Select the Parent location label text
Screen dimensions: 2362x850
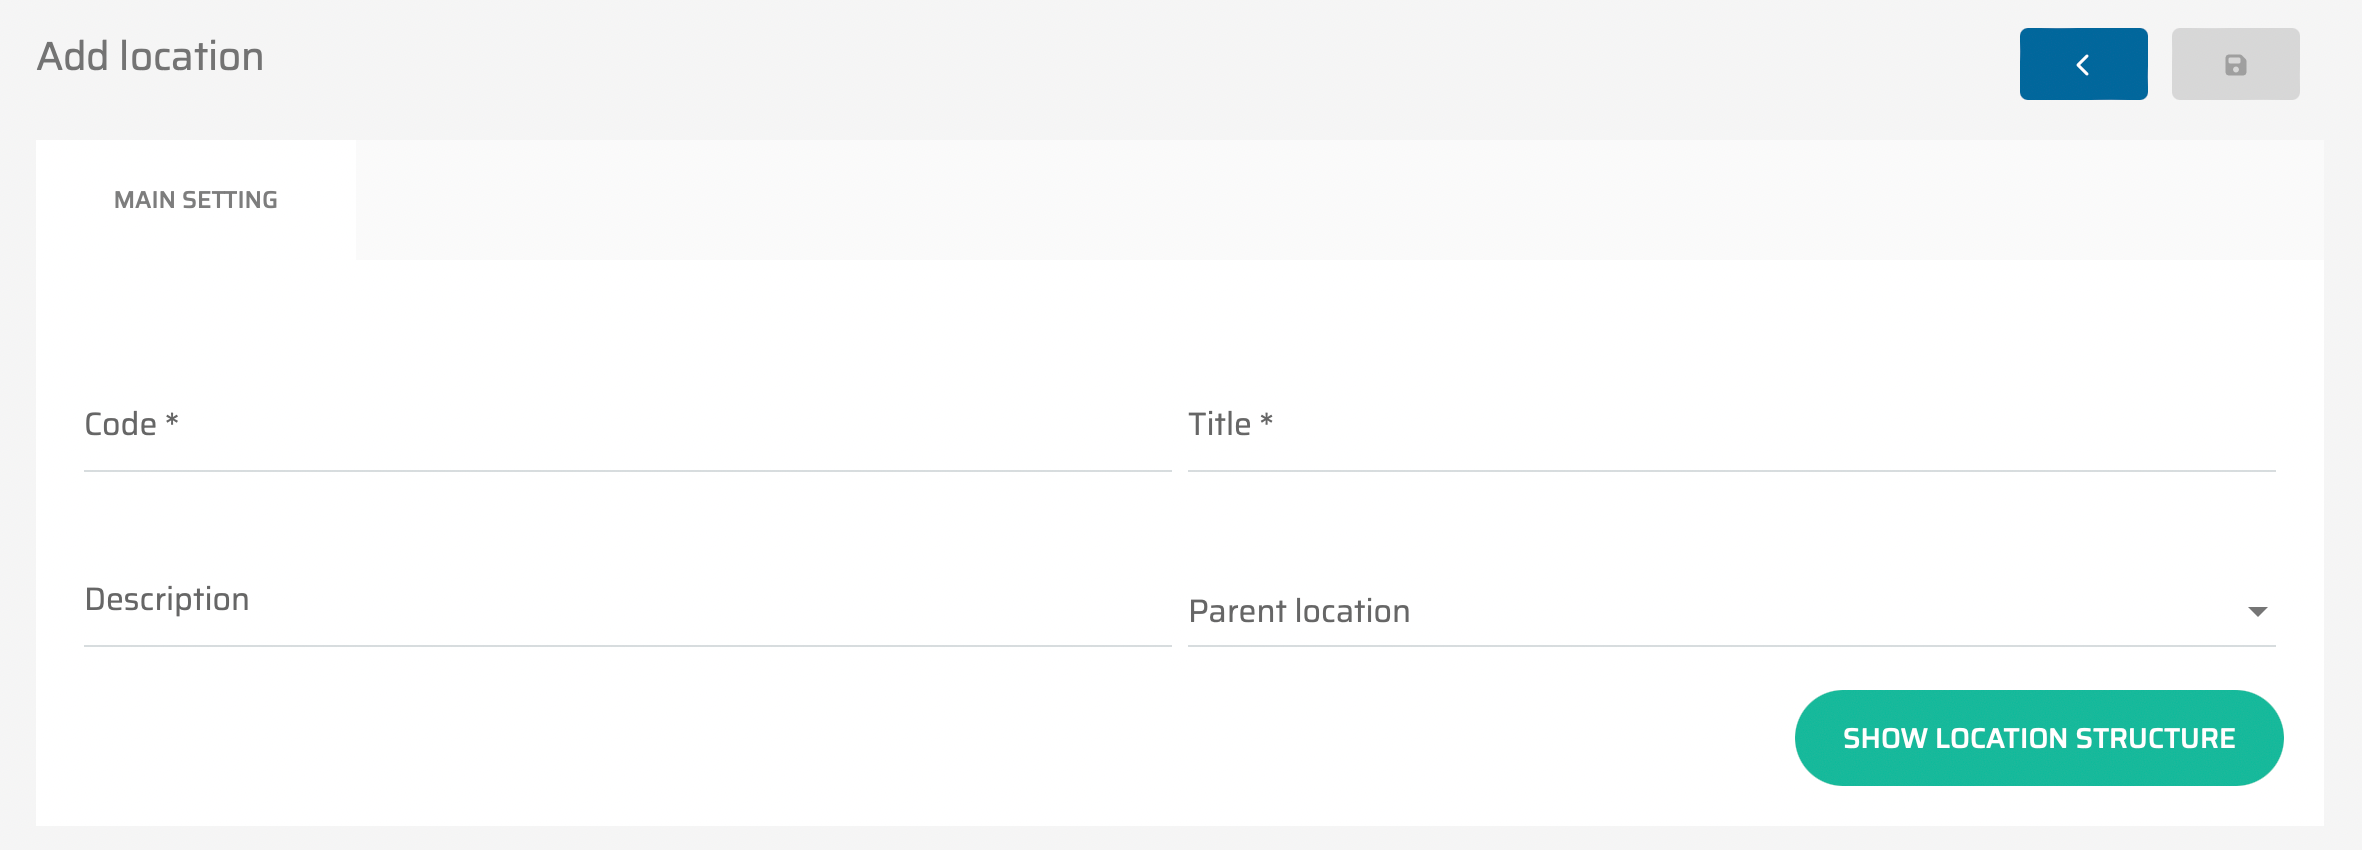(1299, 611)
